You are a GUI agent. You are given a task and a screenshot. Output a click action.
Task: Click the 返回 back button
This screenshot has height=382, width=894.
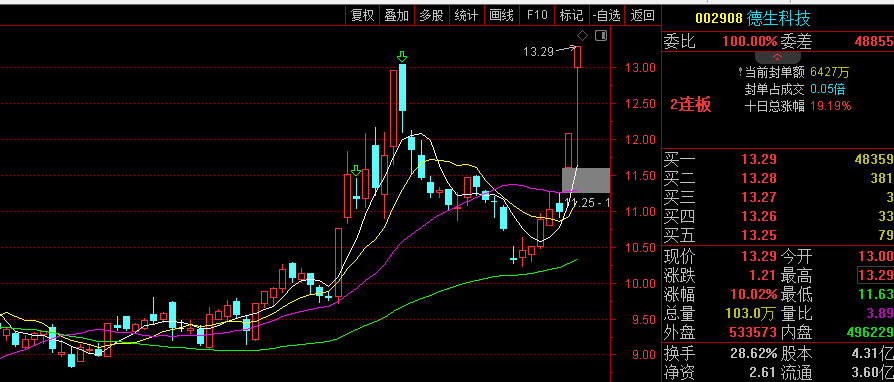(643, 15)
